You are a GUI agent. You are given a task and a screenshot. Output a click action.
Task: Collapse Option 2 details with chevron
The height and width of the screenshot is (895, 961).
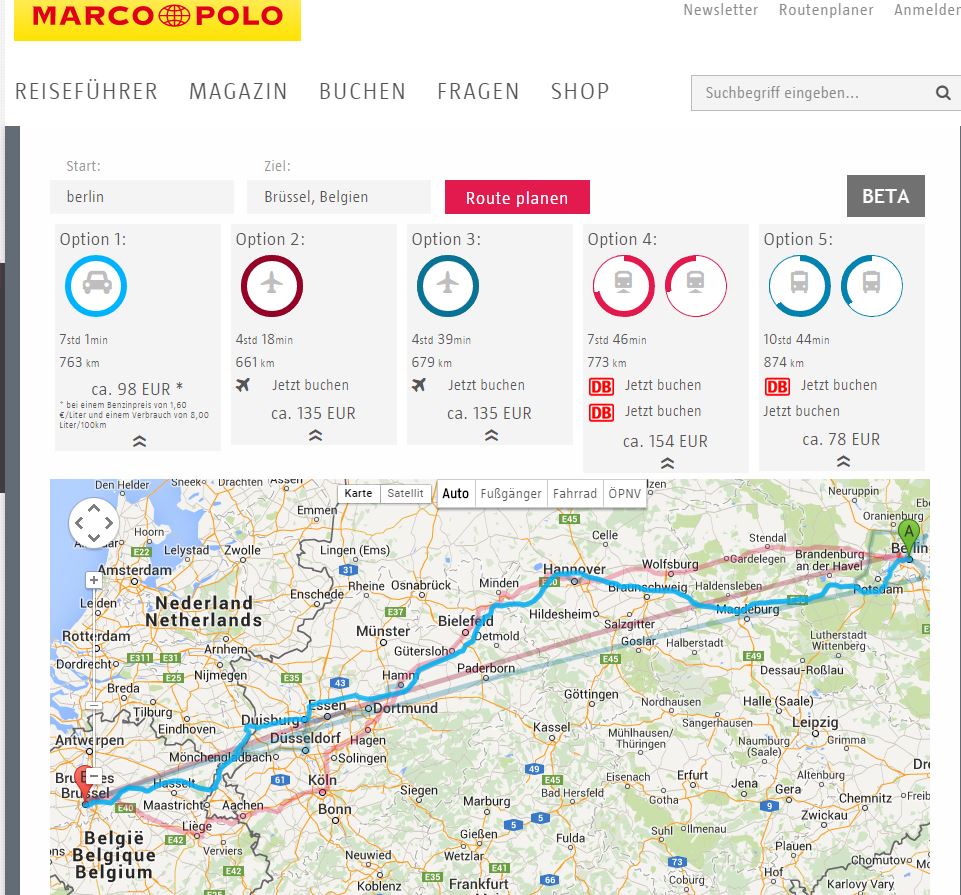pyautogui.click(x=316, y=435)
